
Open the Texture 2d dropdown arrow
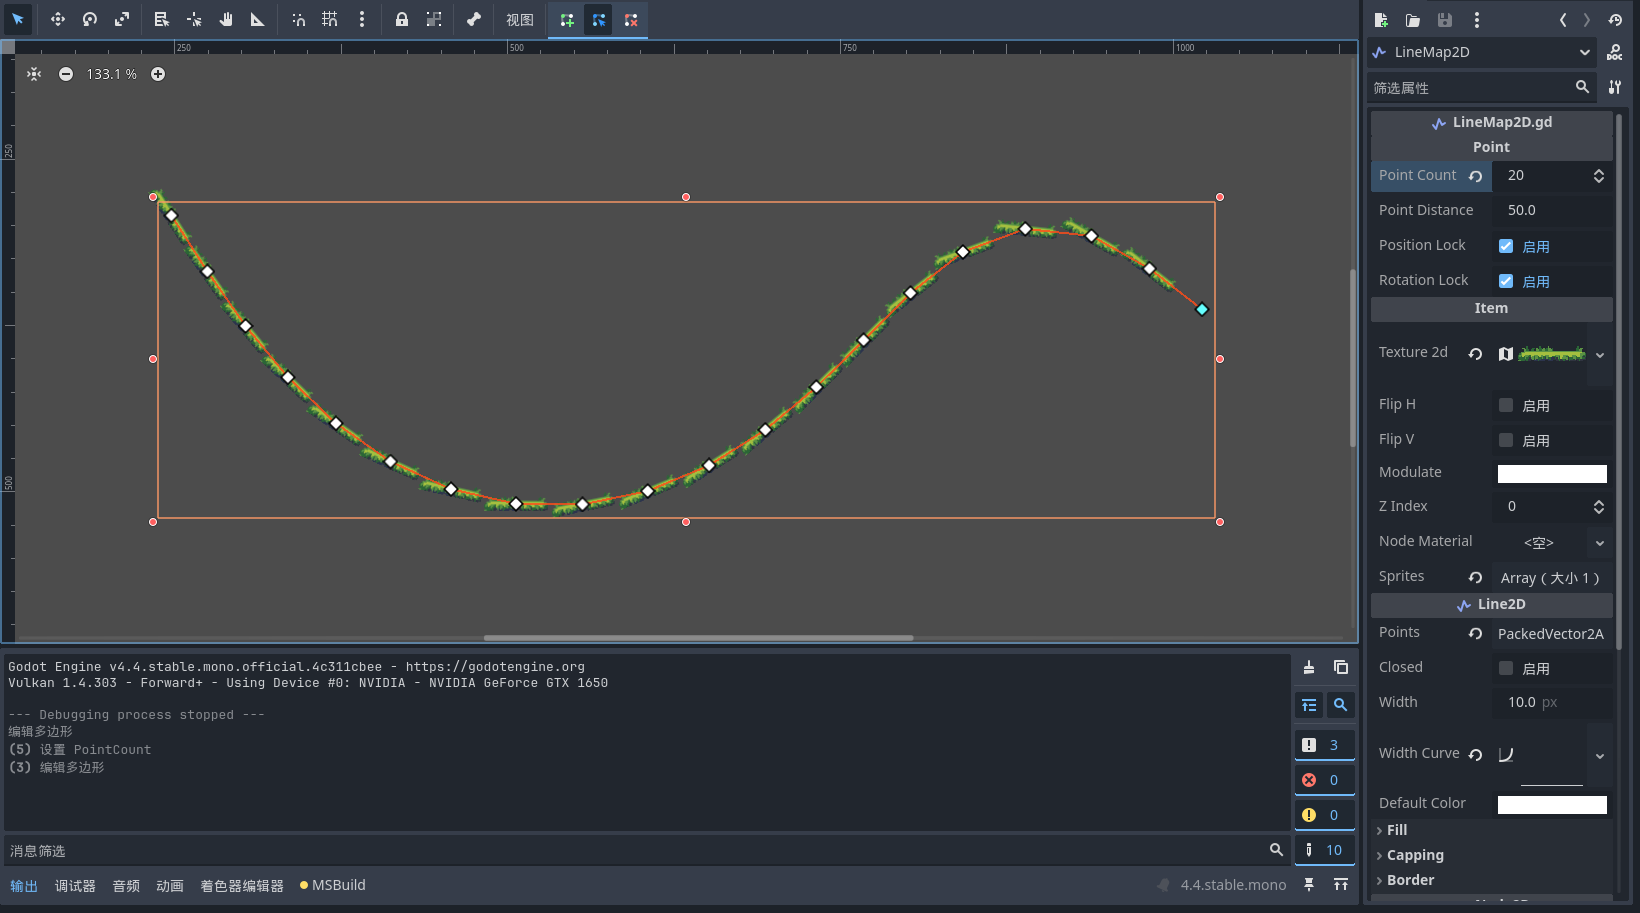1600,355
